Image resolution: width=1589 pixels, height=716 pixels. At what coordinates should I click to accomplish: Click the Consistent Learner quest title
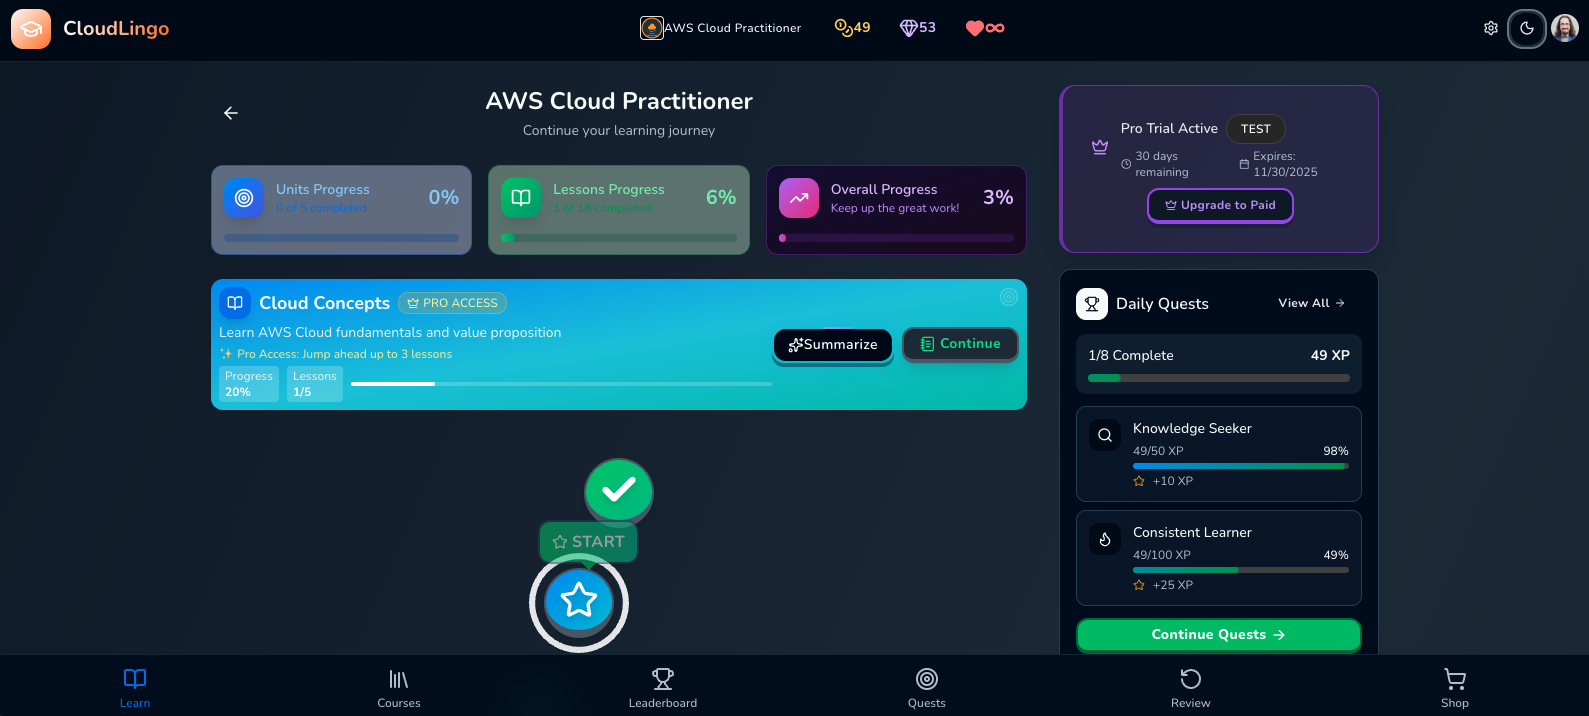click(1192, 532)
